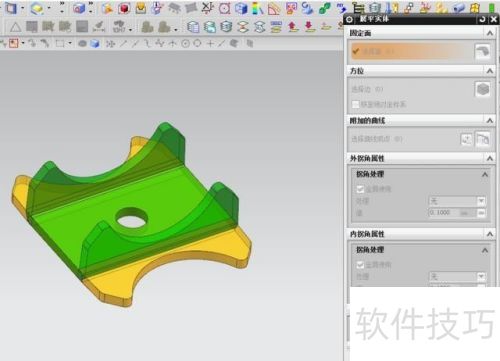Toggle the checkbox under 内拐角属性 拐角处理

(360, 265)
